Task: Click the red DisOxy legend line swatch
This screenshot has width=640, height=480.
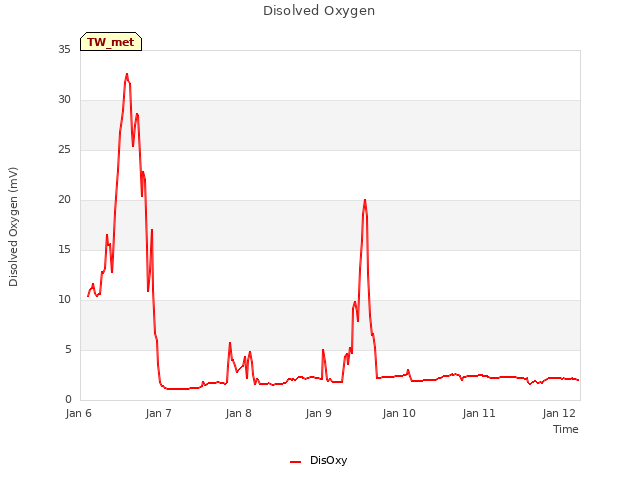Action: click(295, 462)
